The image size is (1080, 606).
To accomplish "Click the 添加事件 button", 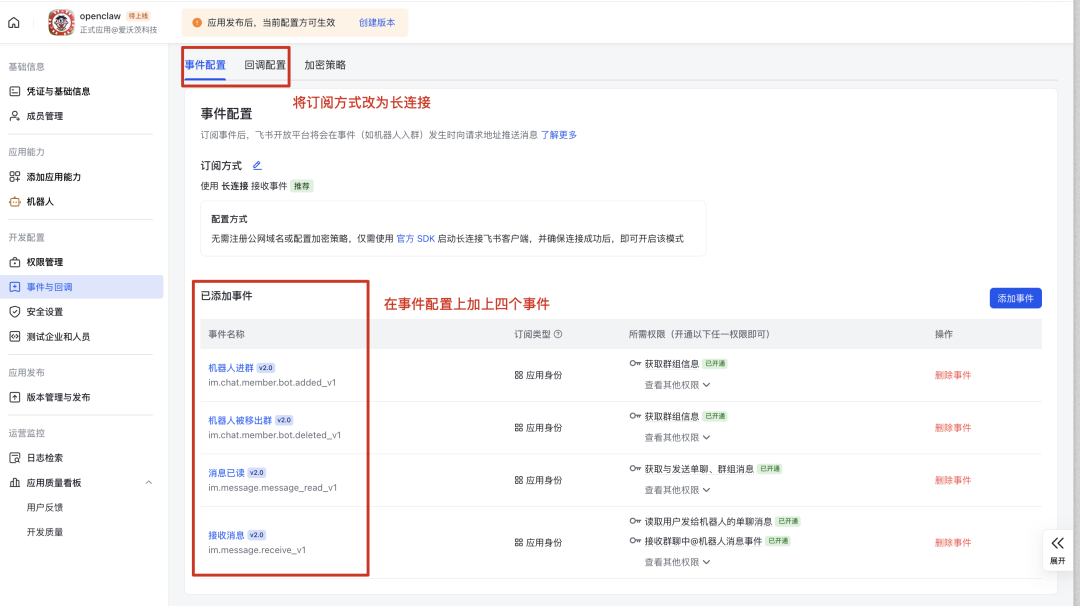I will [1014, 298].
